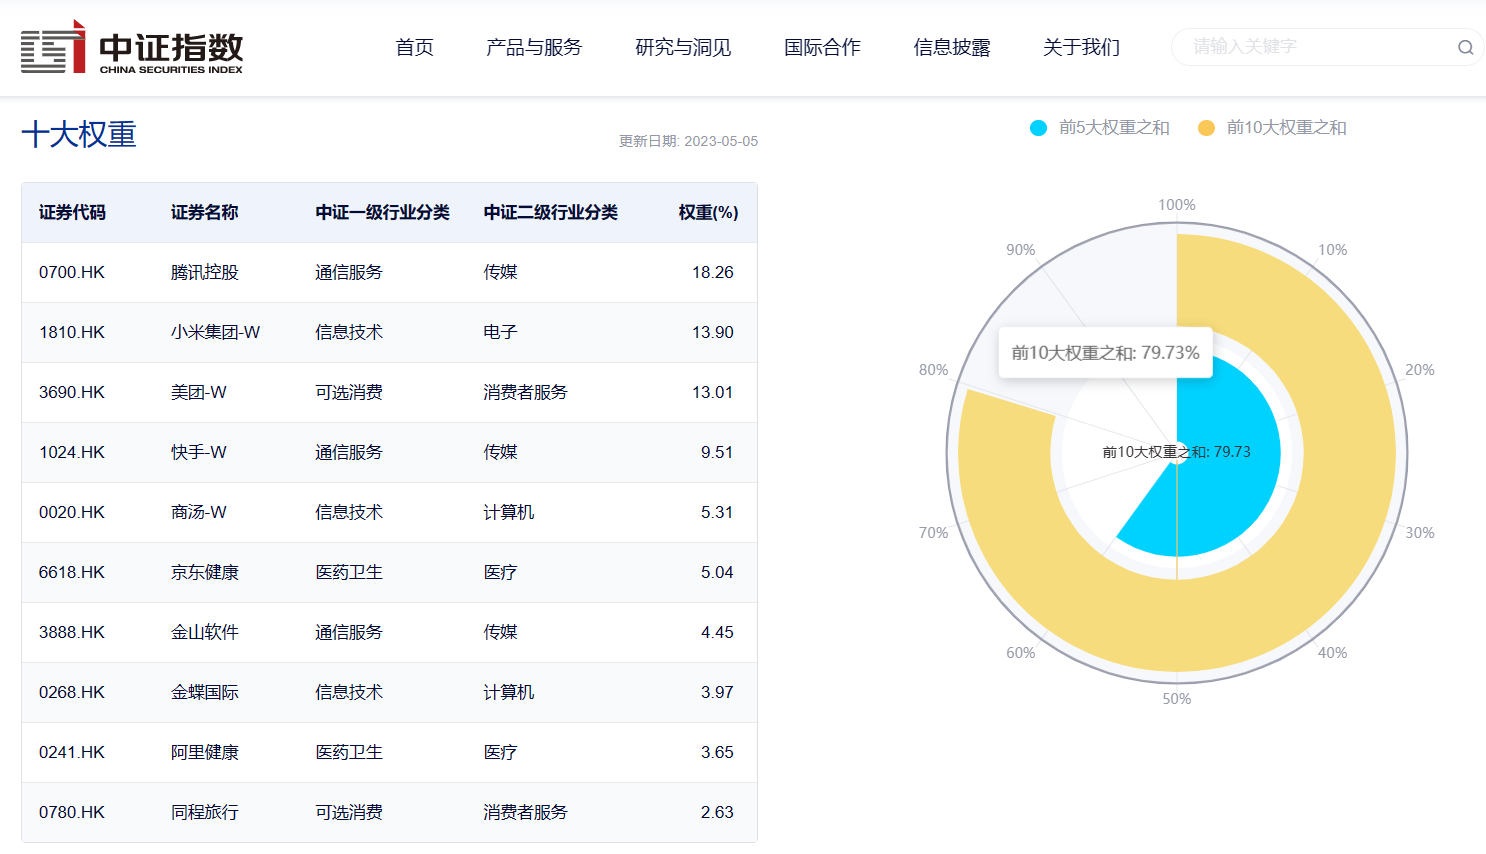Click the weight value 2.63
Viewport: 1486px width, 854px height.
pos(717,812)
